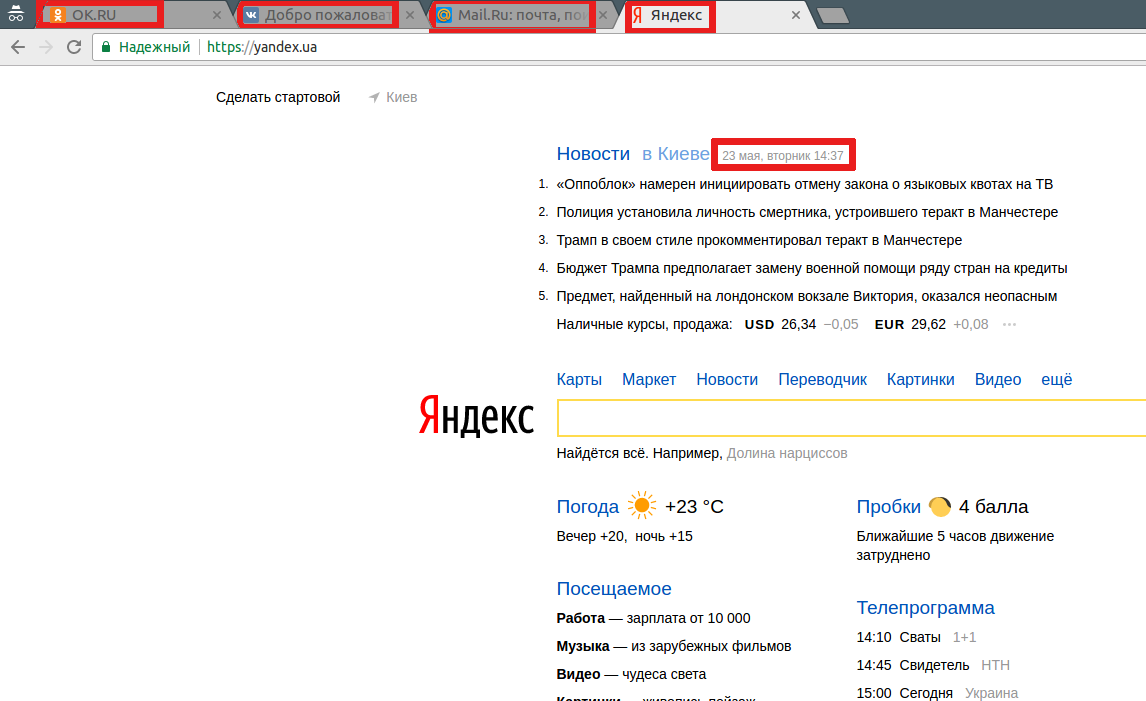
Task: Open news about object at Victoria station
Action: (x=807, y=296)
